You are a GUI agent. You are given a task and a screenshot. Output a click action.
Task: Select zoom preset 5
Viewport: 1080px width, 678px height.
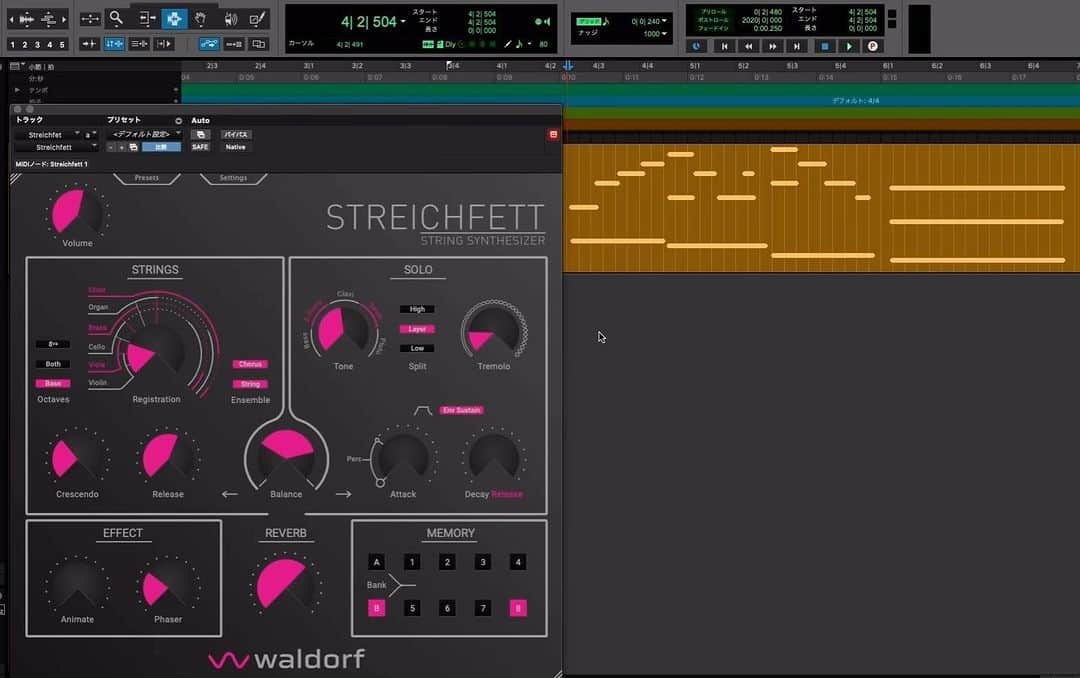62,45
